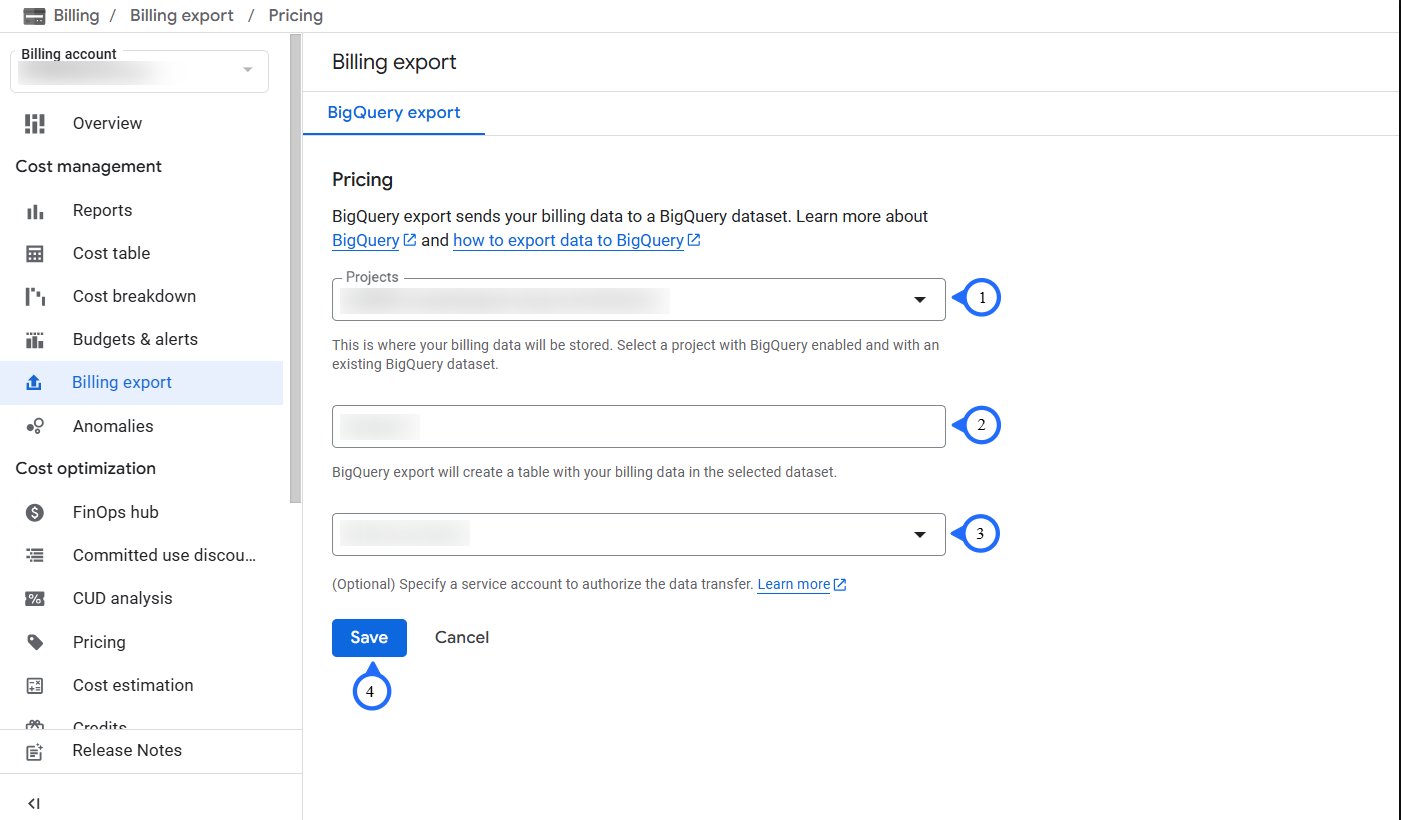Screen dimensions: 1401x820
Task: Click the Save button
Action: coord(369,638)
